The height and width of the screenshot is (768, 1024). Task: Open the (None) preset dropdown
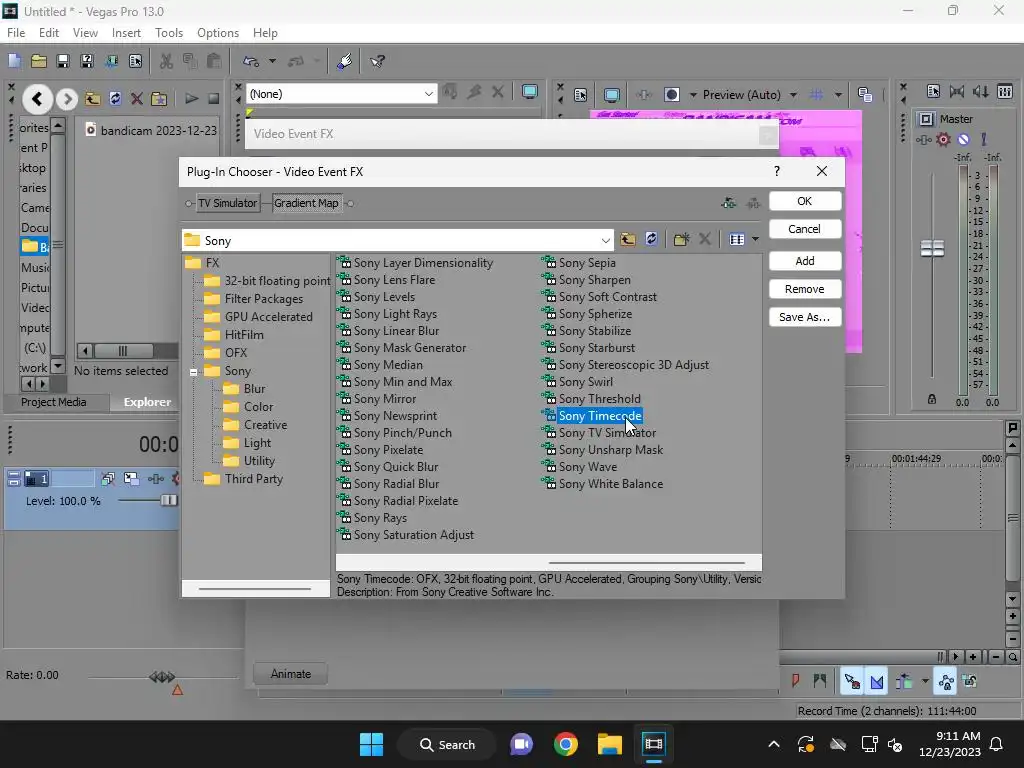pyautogui.click(x=428, y=94)
